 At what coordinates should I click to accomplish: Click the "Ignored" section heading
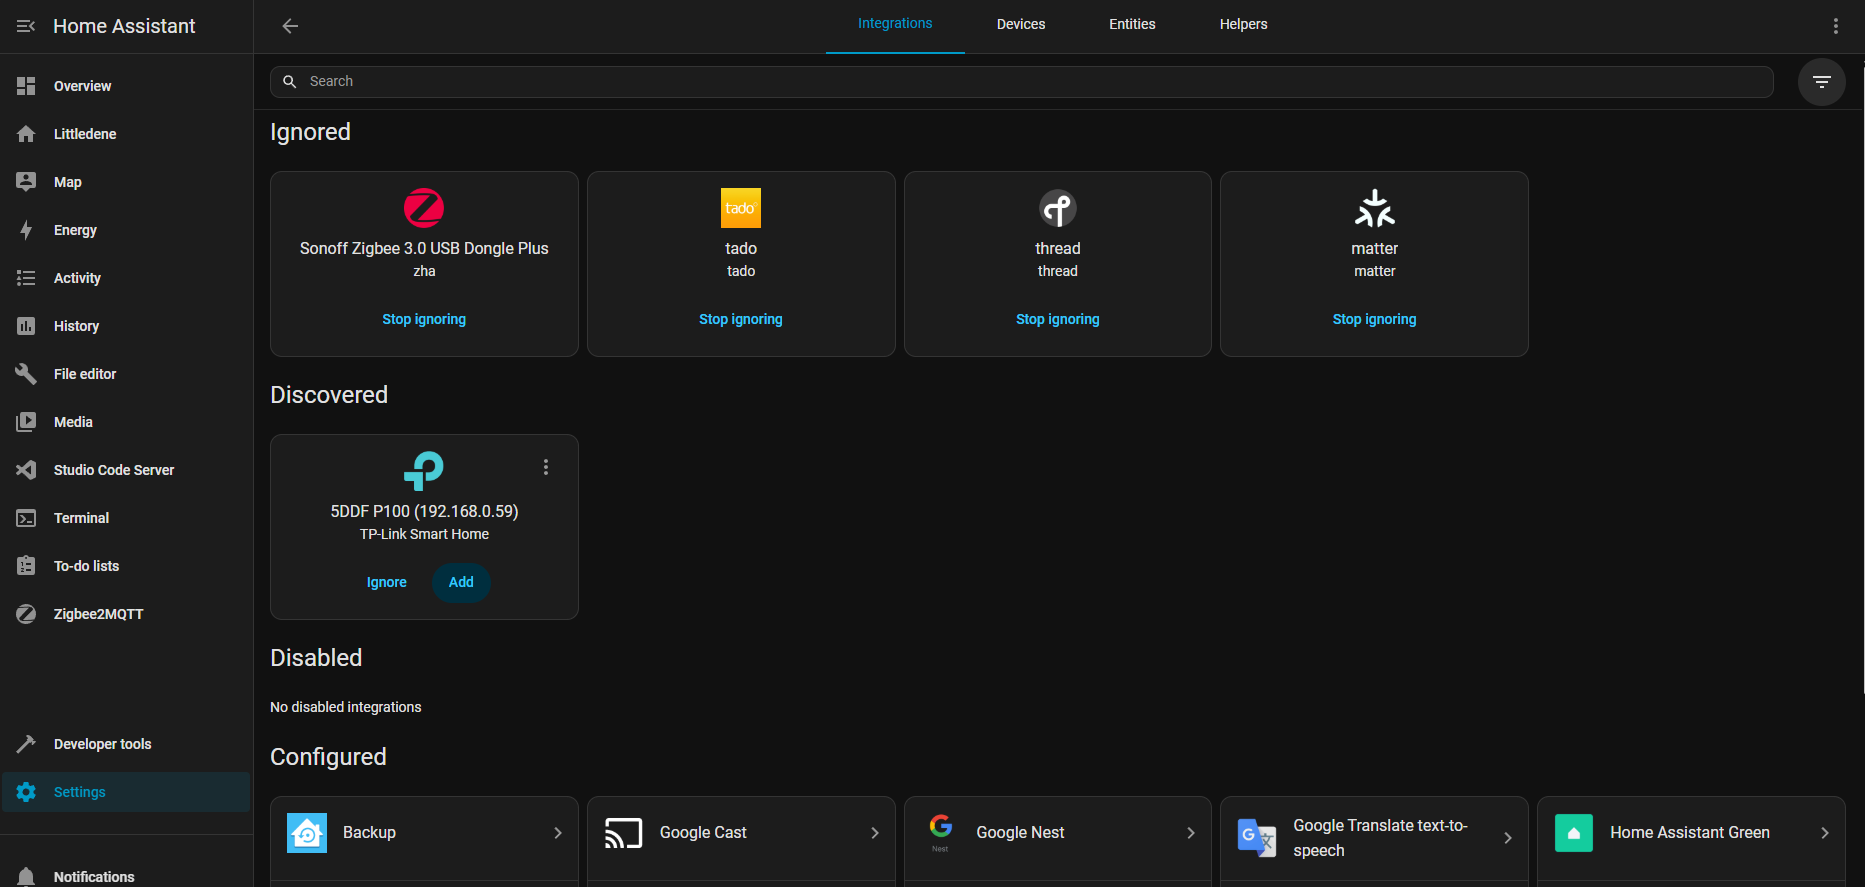click(310, 132)
